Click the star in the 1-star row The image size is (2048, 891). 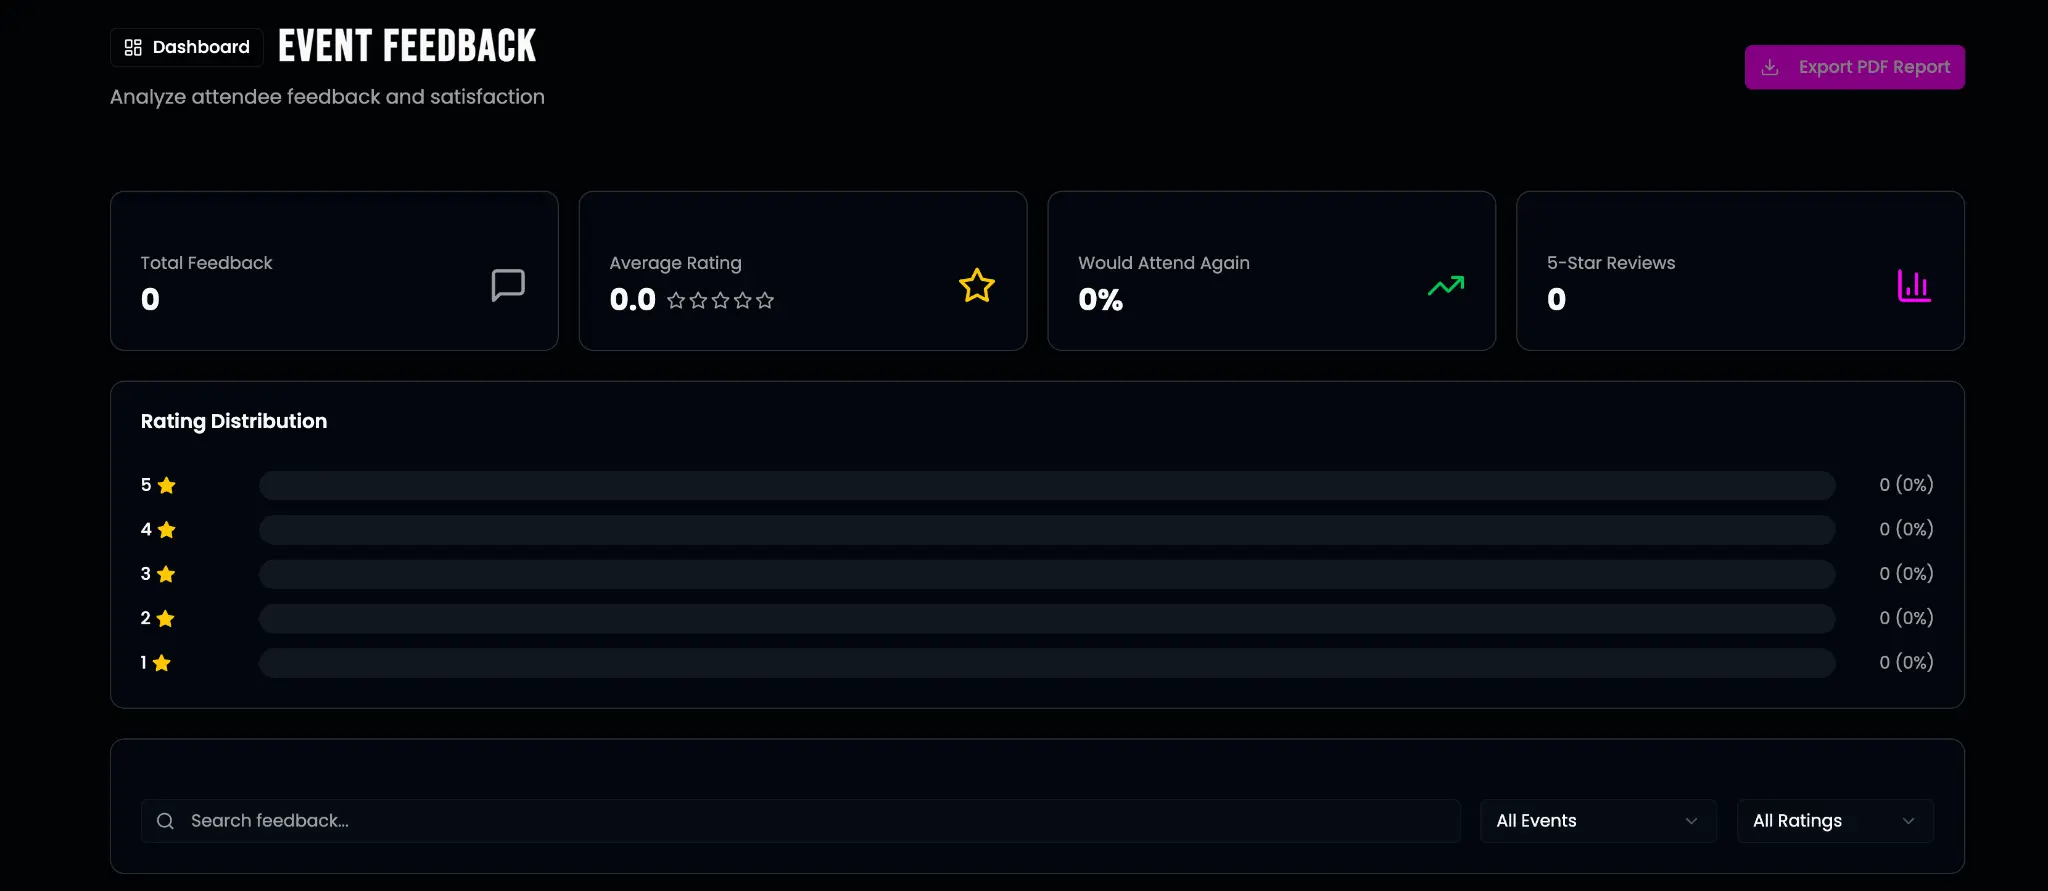click(162, 663)
